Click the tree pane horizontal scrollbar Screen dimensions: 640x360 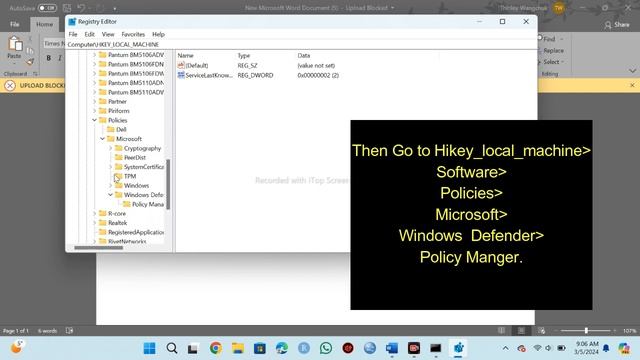click(98, 247)
